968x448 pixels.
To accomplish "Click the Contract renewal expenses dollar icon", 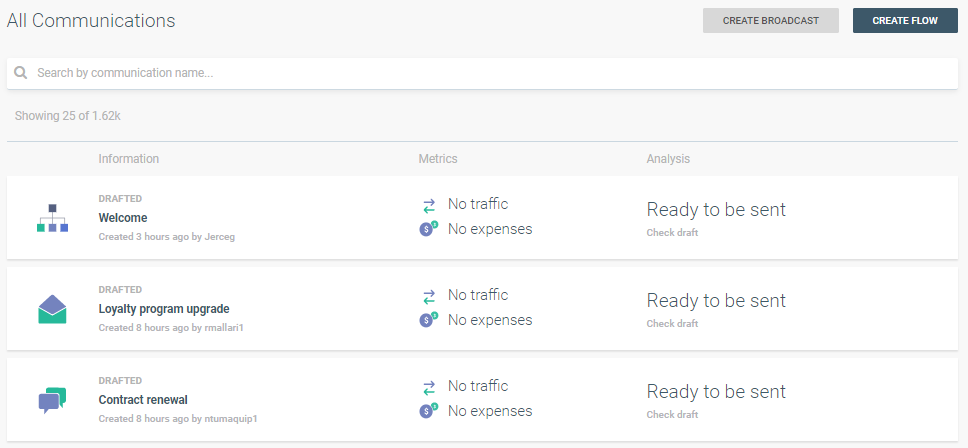I will click(428, 411).
